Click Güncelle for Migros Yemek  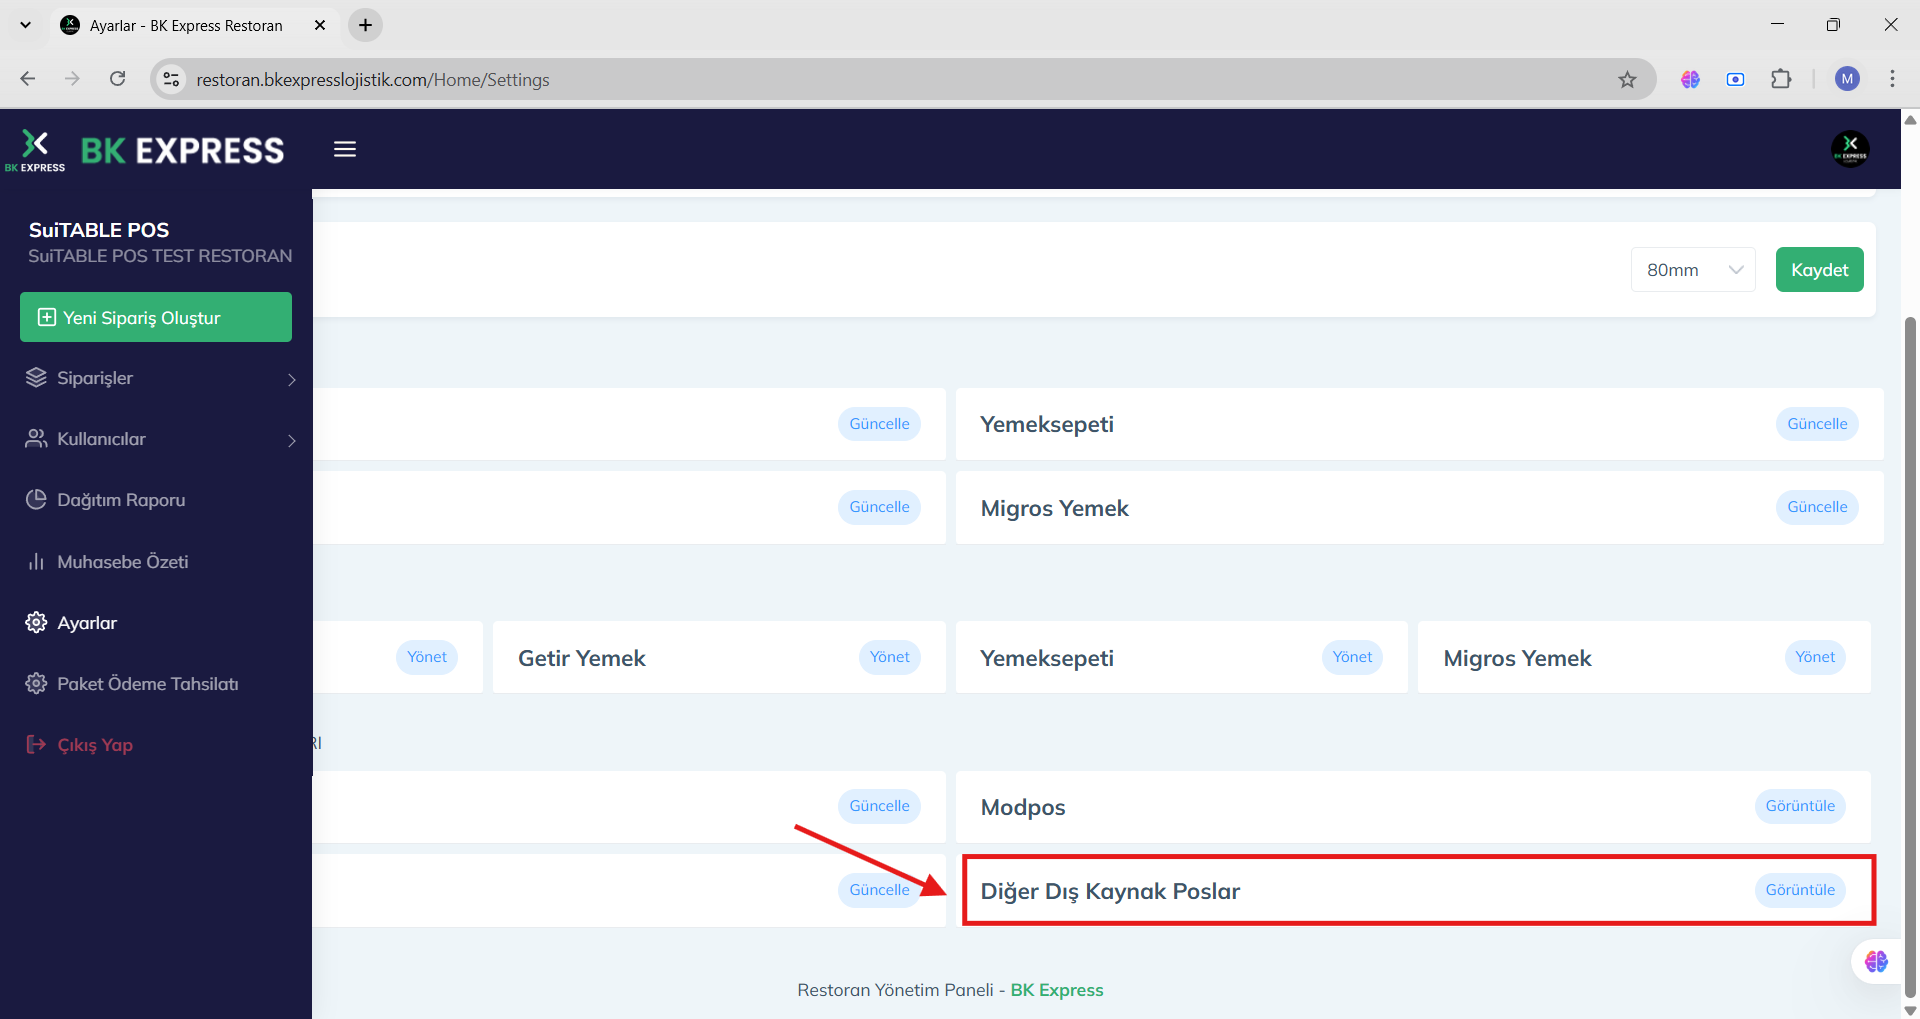1817,507
